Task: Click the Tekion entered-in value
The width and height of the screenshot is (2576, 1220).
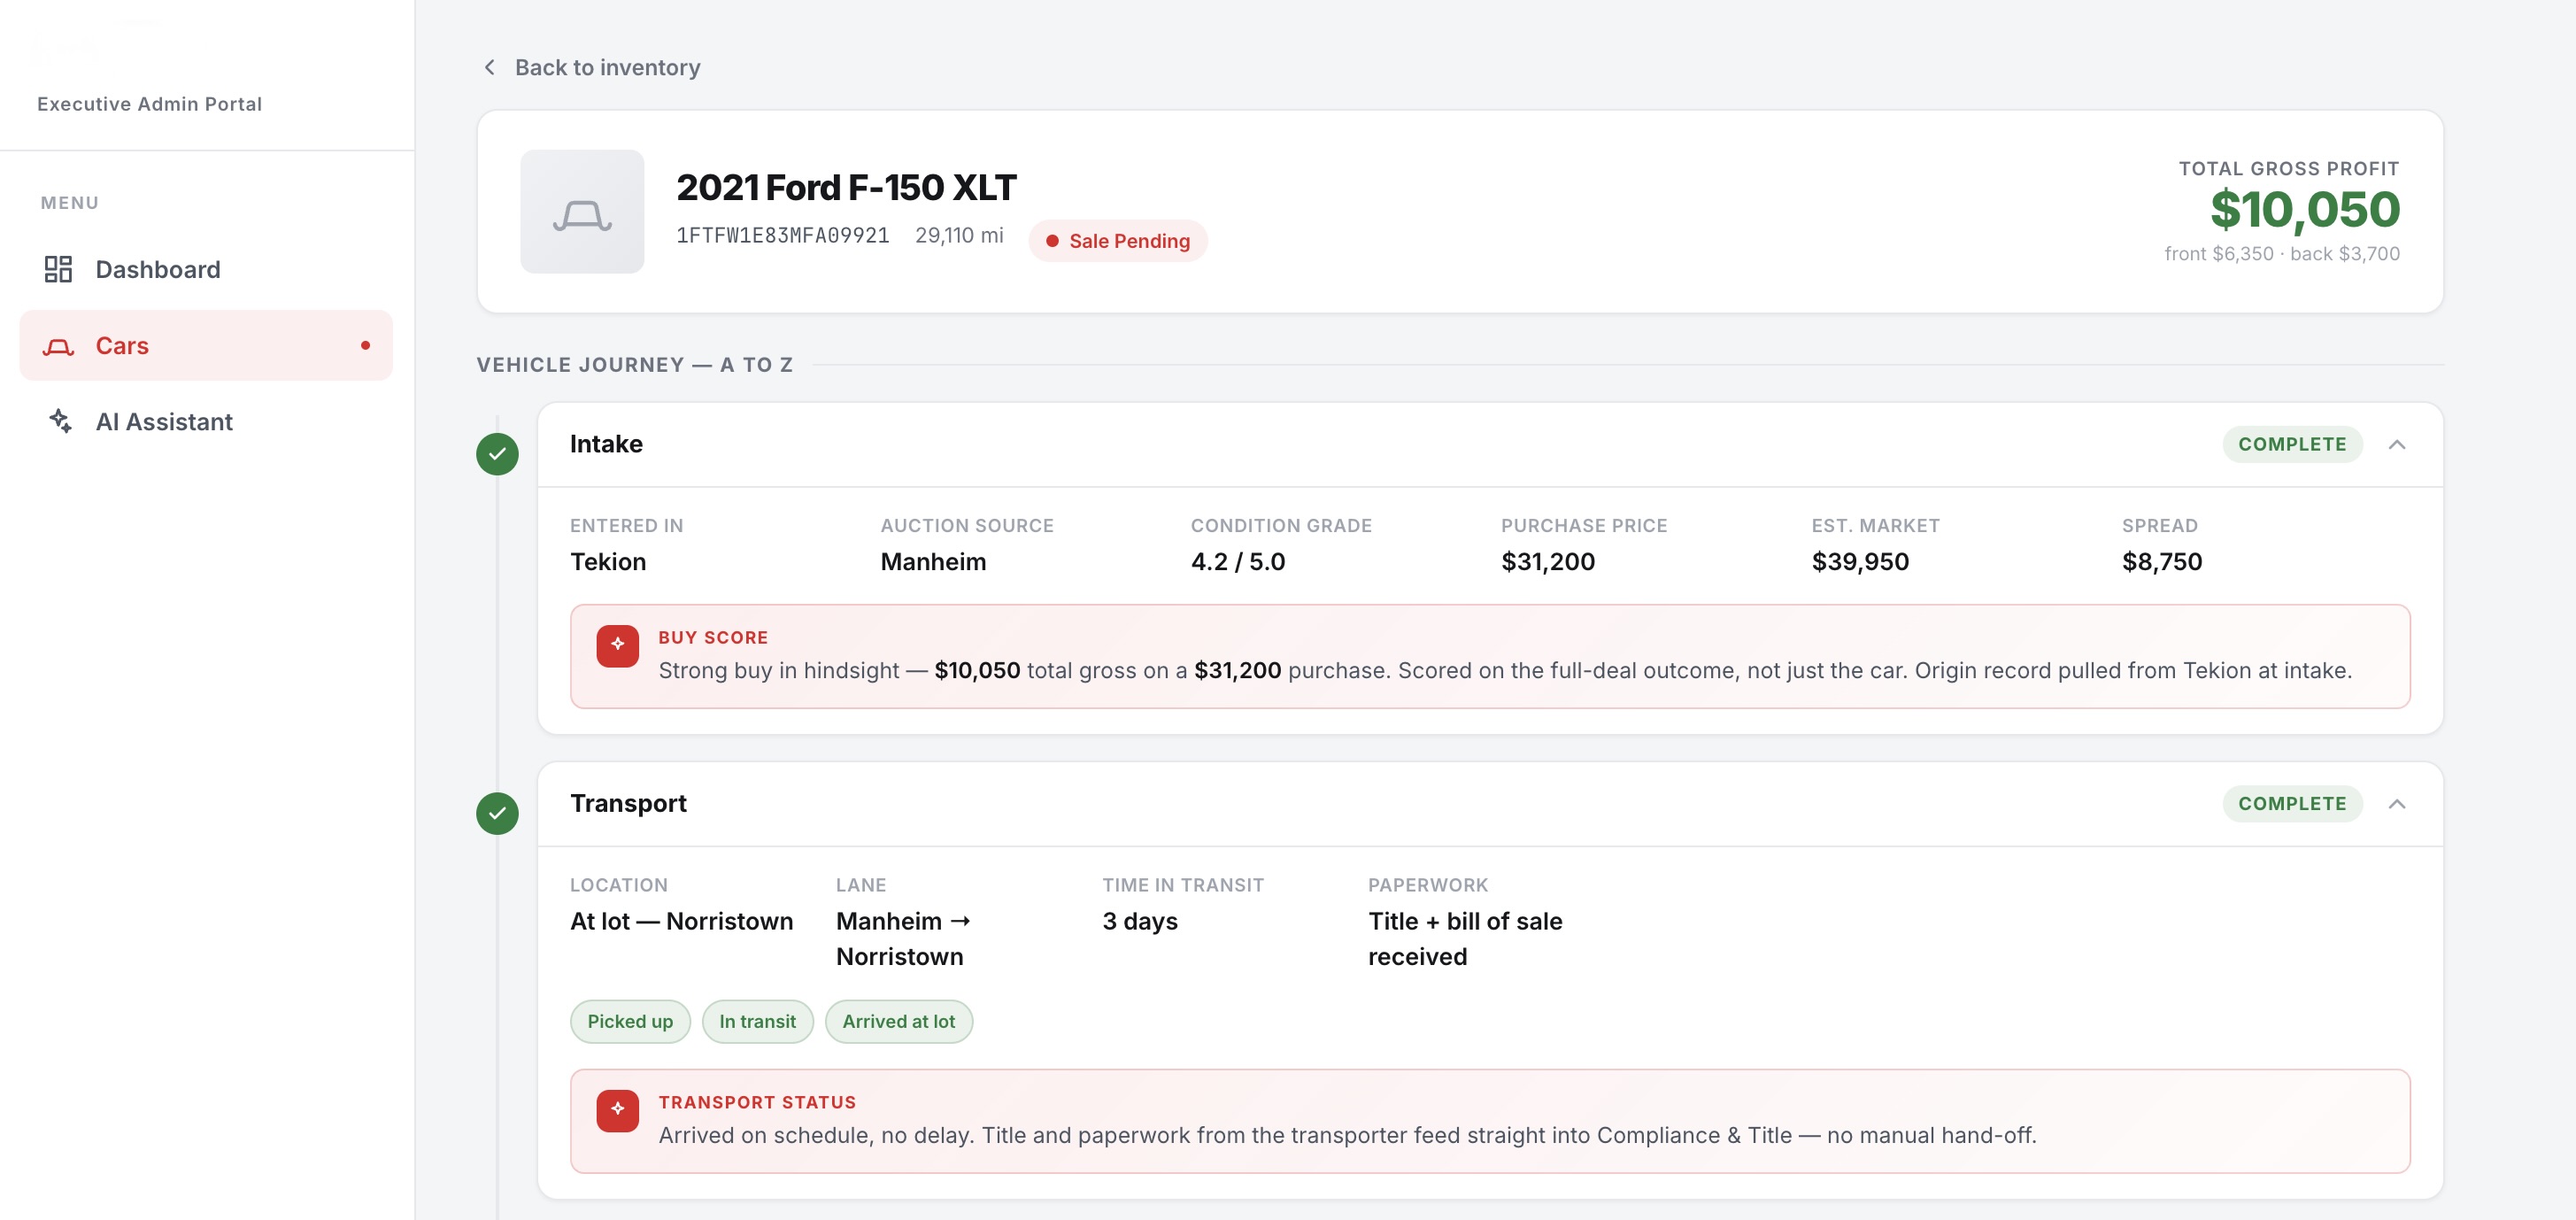Action: 608,561
